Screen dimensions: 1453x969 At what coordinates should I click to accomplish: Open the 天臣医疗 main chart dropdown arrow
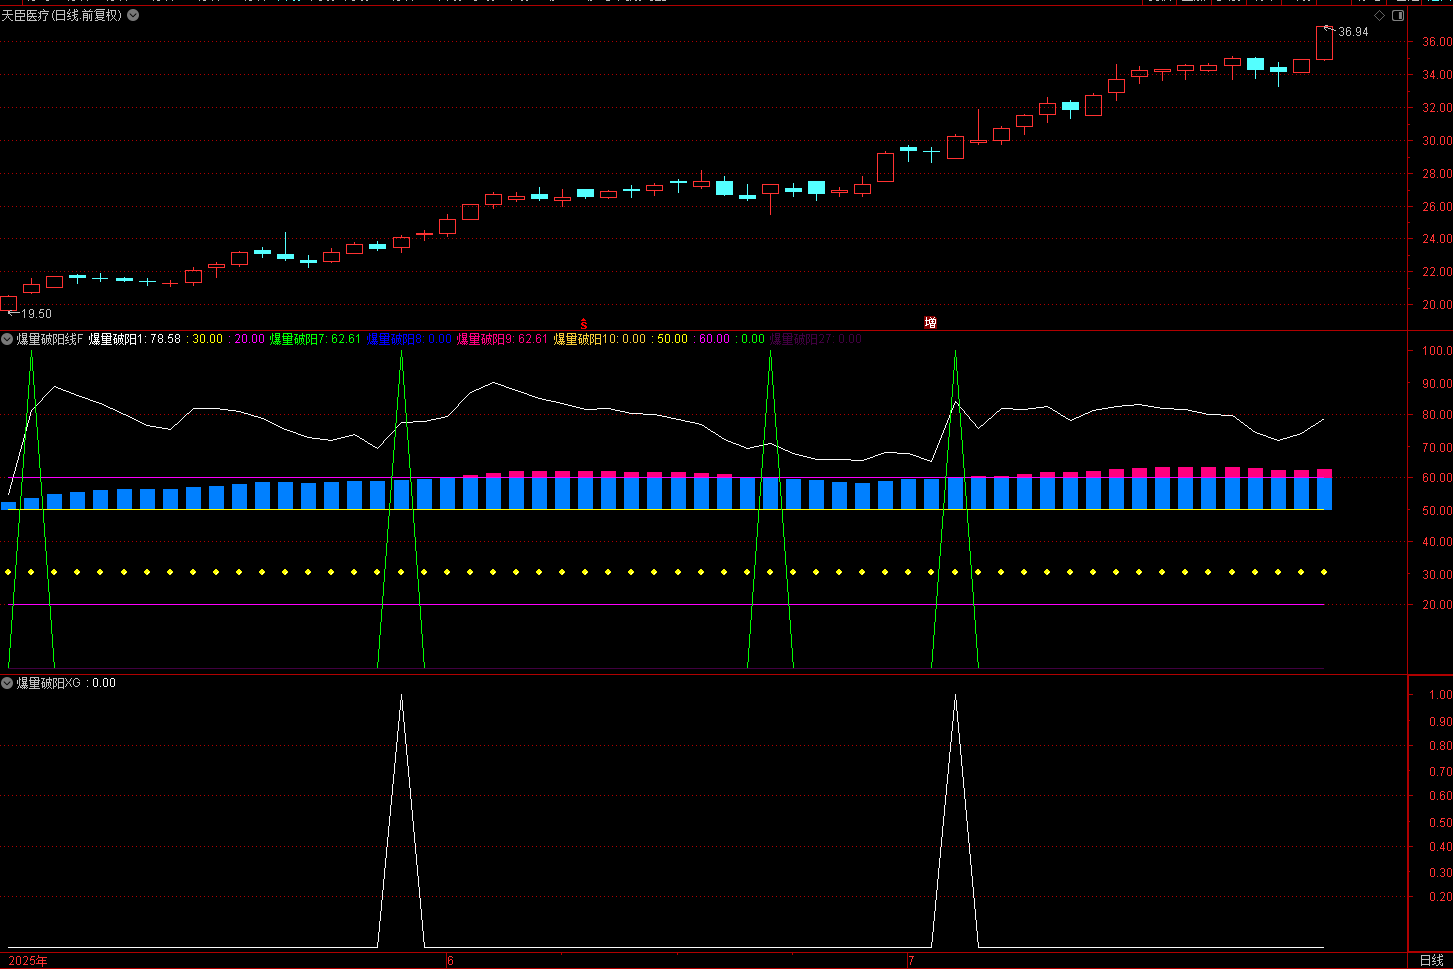pos(133,15)
